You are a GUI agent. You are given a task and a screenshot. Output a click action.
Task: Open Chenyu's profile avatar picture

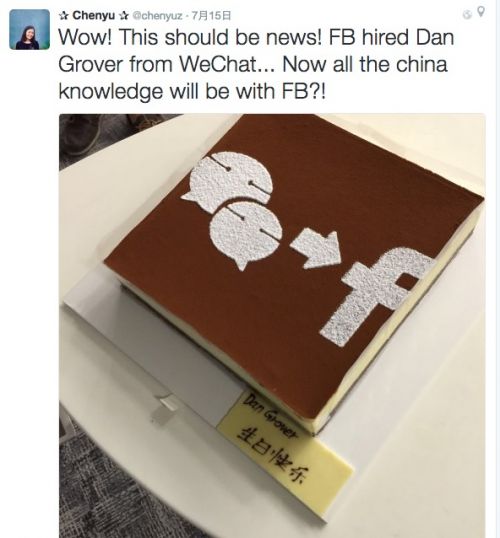[30, 30]
